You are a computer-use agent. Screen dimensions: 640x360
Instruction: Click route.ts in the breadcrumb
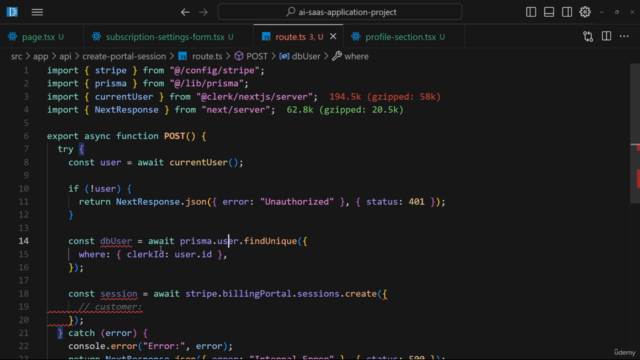point(207,56)
